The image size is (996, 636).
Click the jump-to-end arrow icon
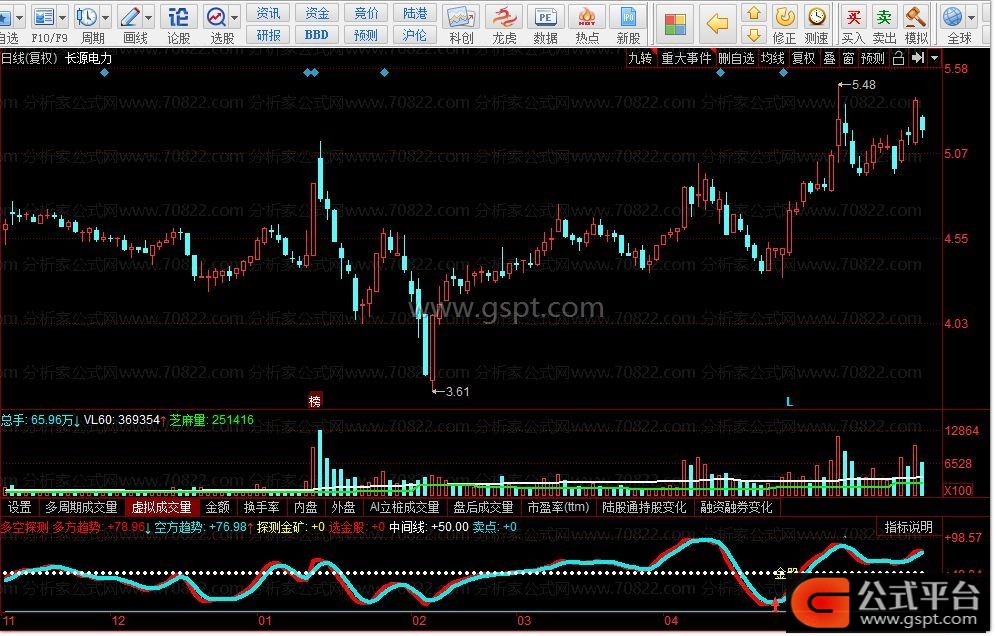click(918, 58)
